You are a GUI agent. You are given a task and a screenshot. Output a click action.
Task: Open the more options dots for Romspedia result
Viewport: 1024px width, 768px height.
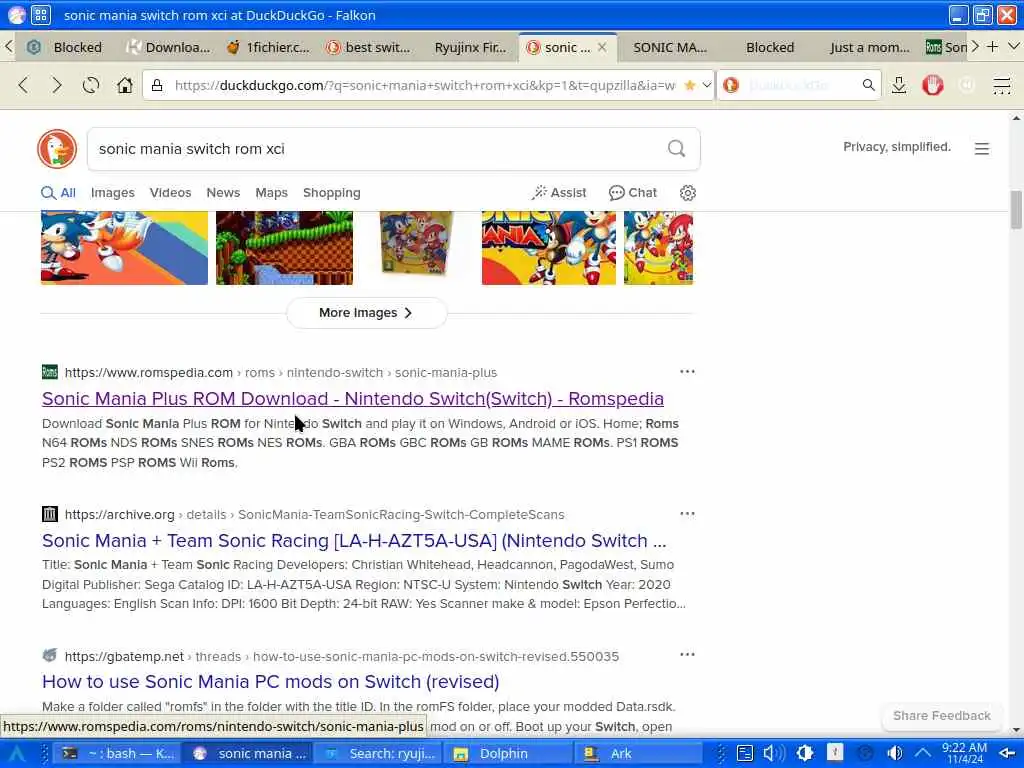point(687,372)
